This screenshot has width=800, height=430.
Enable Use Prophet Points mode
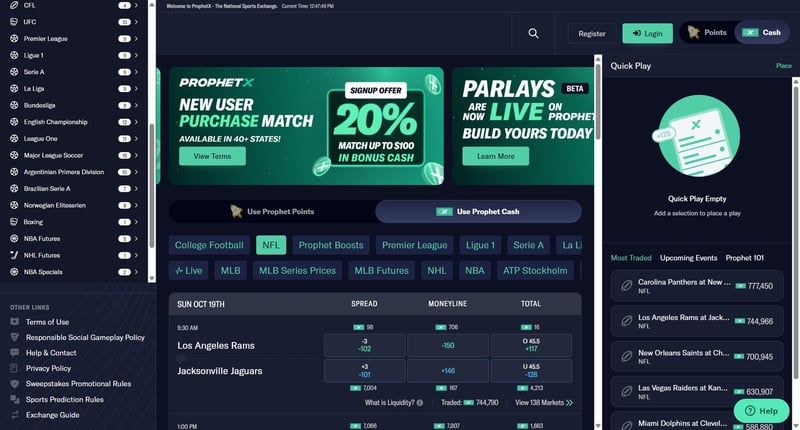click(272, 211)
